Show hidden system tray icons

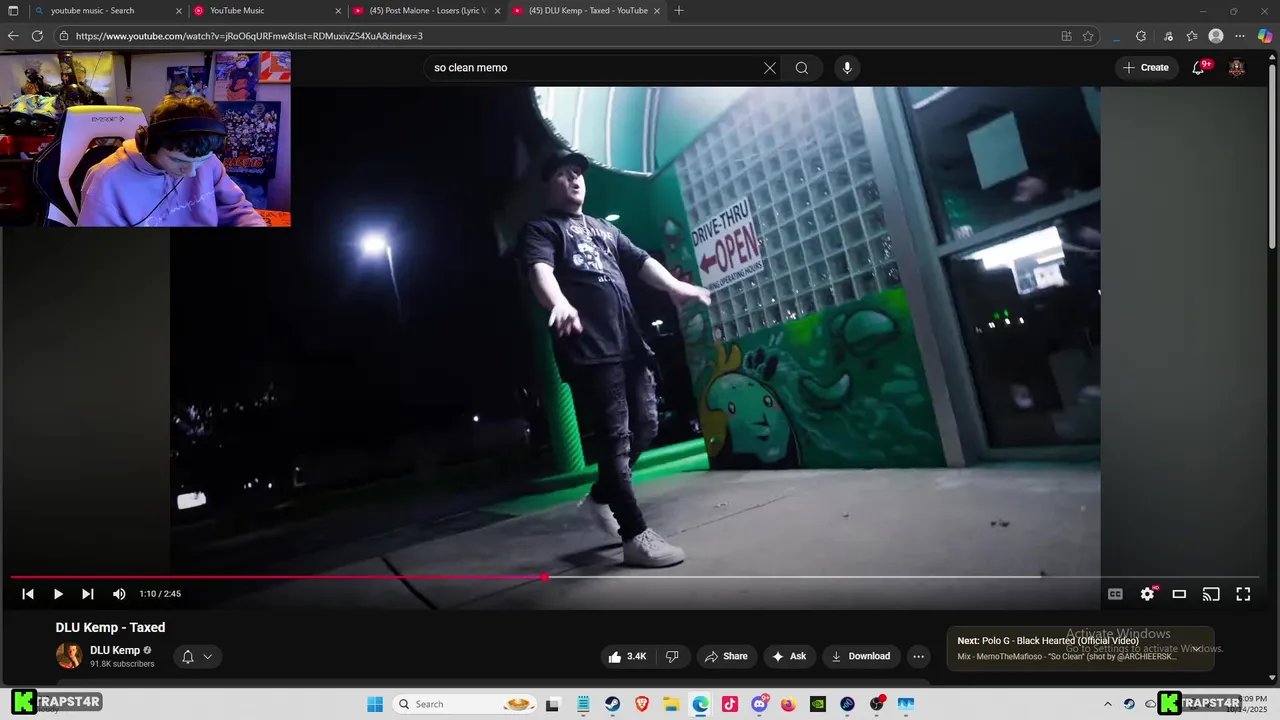1107,704
